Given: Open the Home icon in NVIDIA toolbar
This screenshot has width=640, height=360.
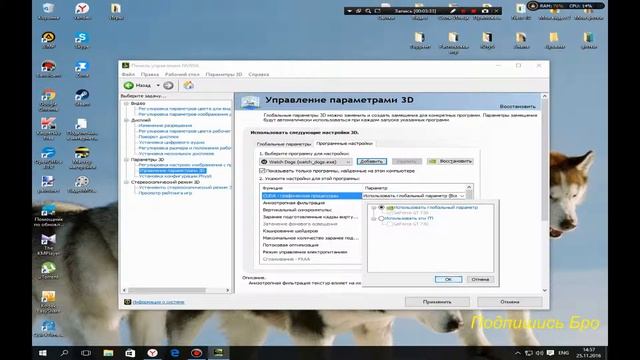Looking at the screenshot, I should [188, 85].
